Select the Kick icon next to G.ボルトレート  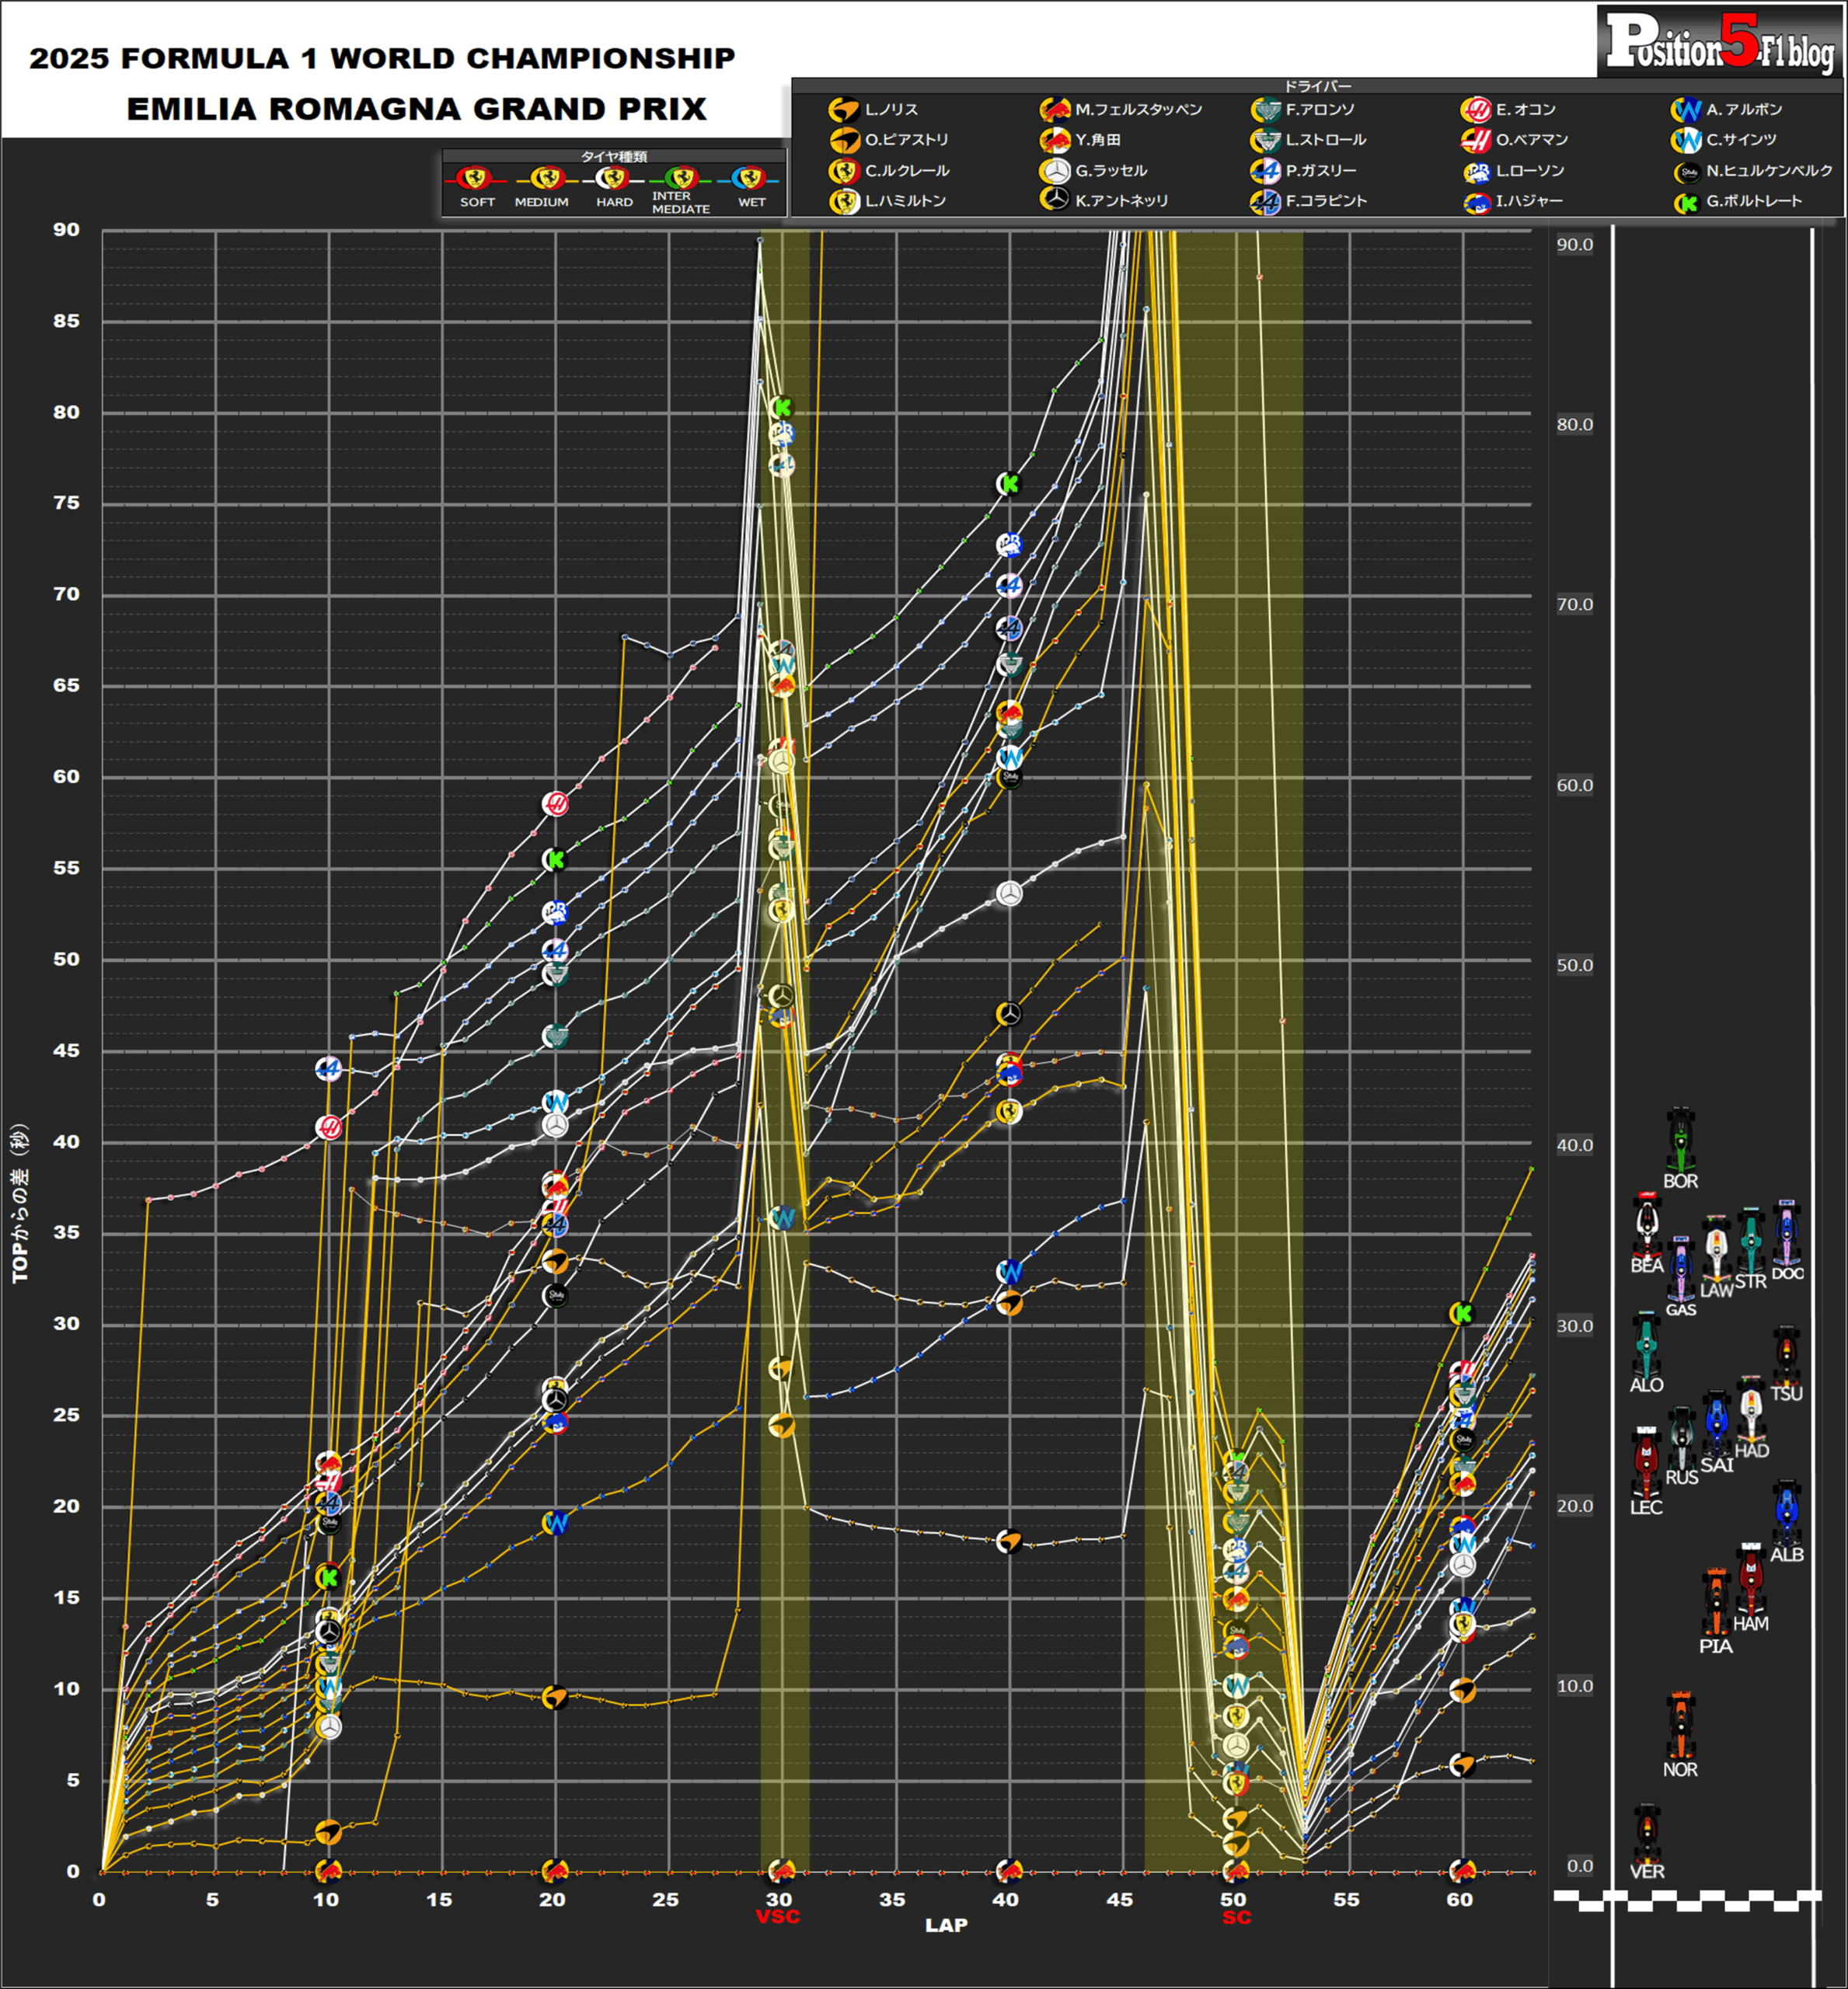1687,203
